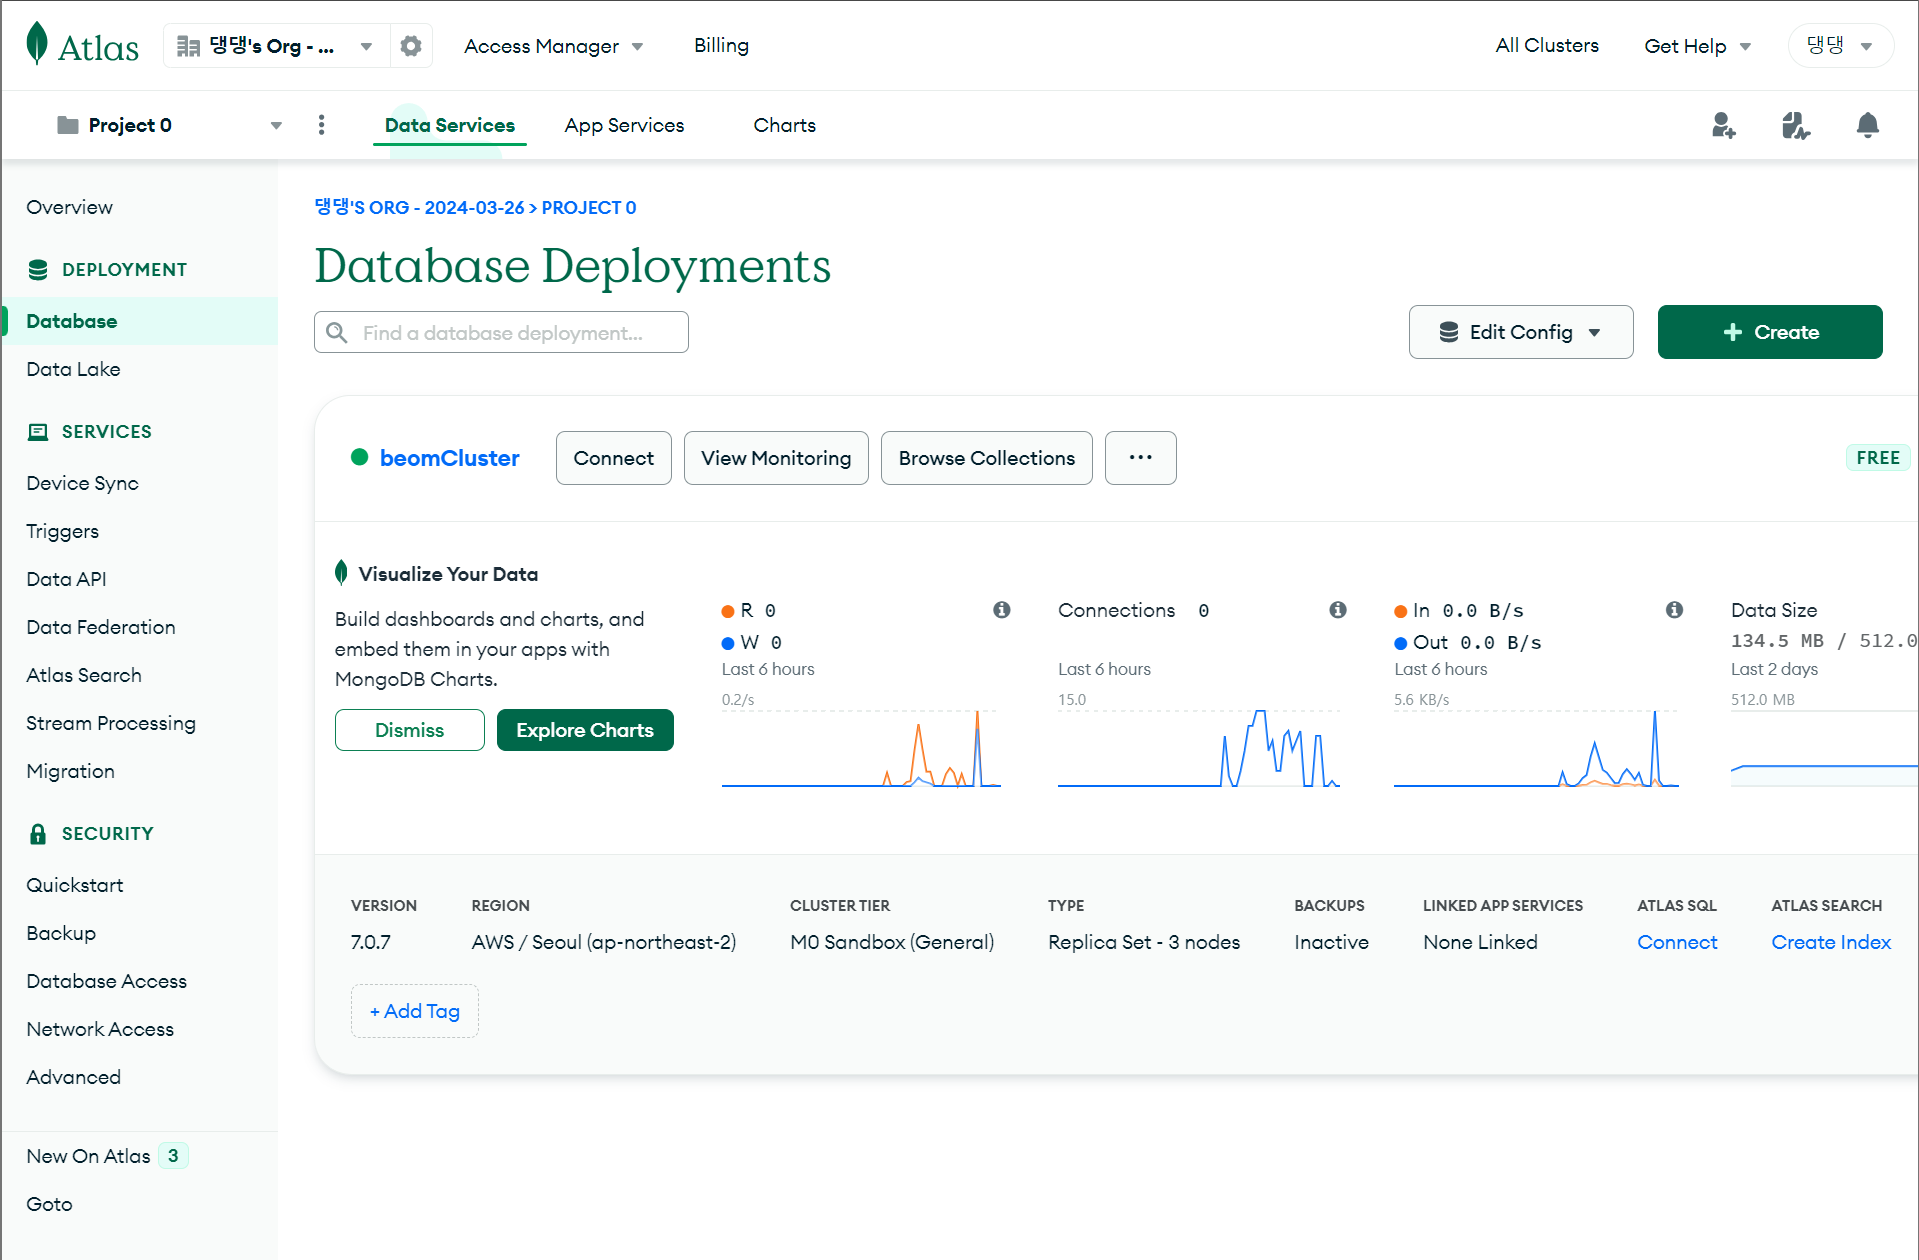Image resolution: width=1919 pixels, height=1260 pixels.
Task: Switch to the App Services tab
Action: (624, 125)
